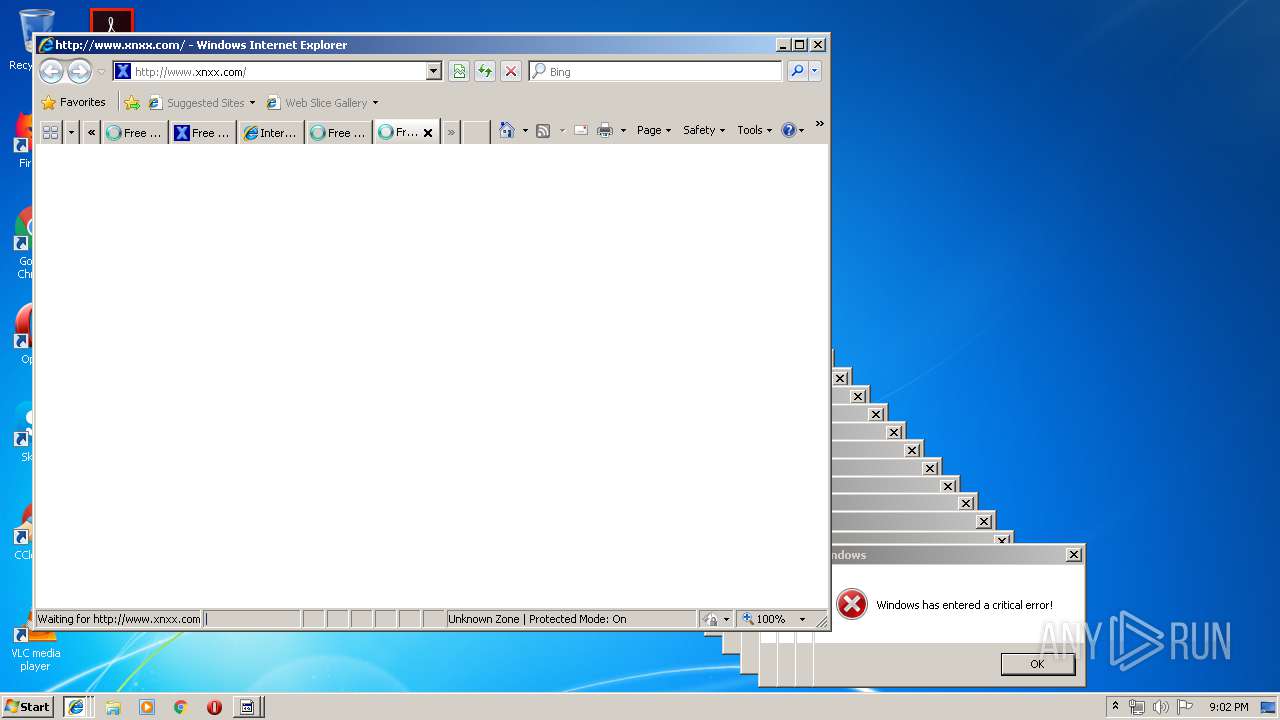This screenshot has width=1280, height=720.
Task: Open the Windows Explorer folder taskbar icon
Action: coord(113,707)
